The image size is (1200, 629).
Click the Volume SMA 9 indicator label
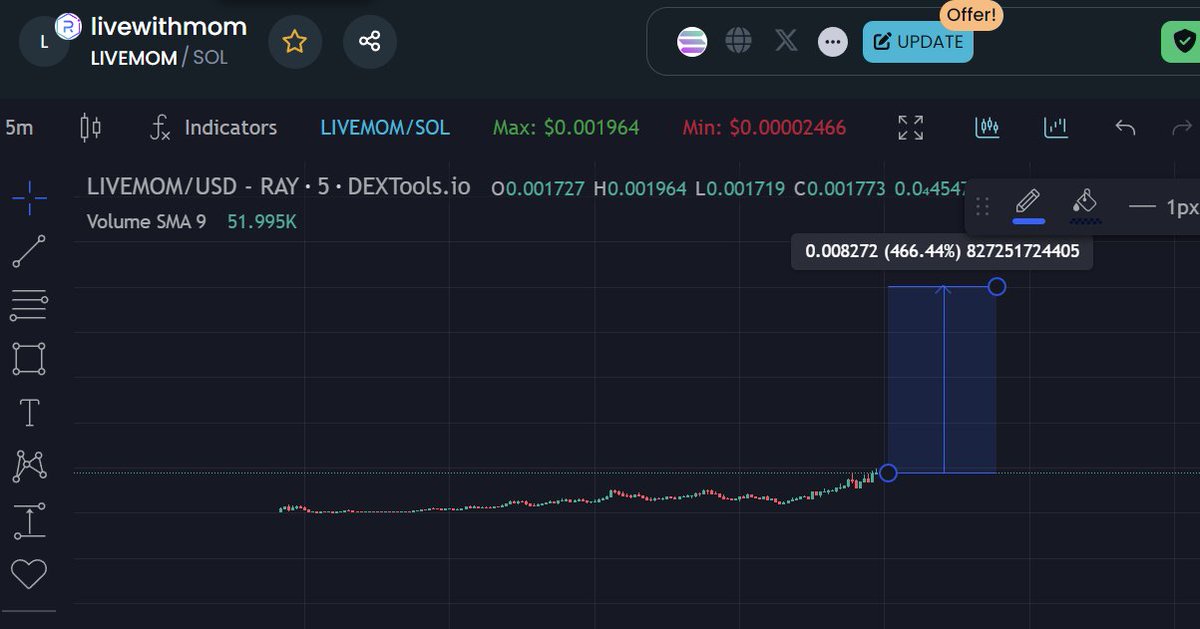(147, 221)
